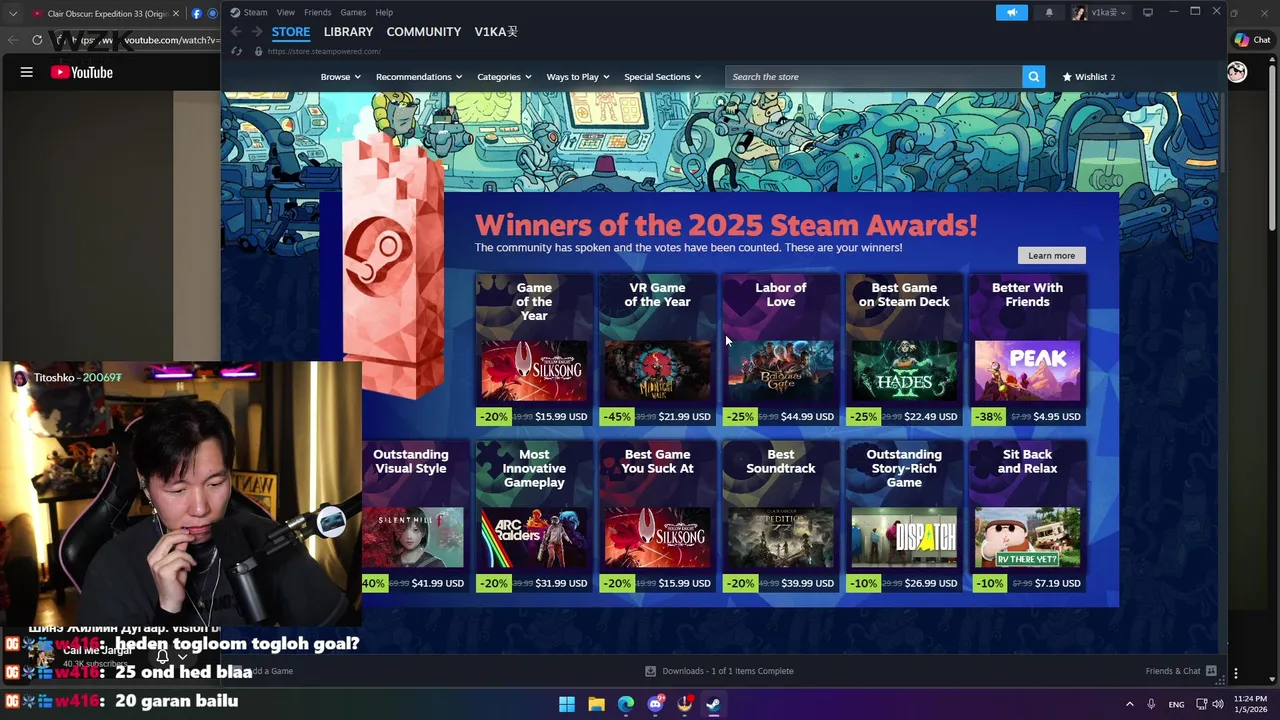Open the Steam menu
The height and width of the screenshot is (720, 1280).
255,12
